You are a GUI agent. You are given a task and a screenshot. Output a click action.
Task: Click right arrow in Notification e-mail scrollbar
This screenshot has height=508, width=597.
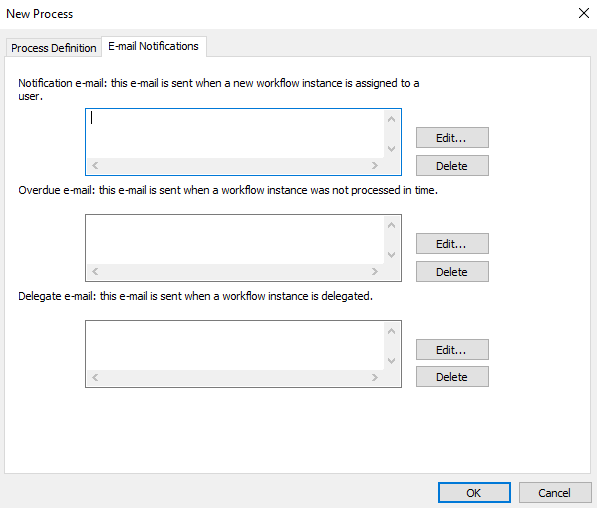click(375, 165)
